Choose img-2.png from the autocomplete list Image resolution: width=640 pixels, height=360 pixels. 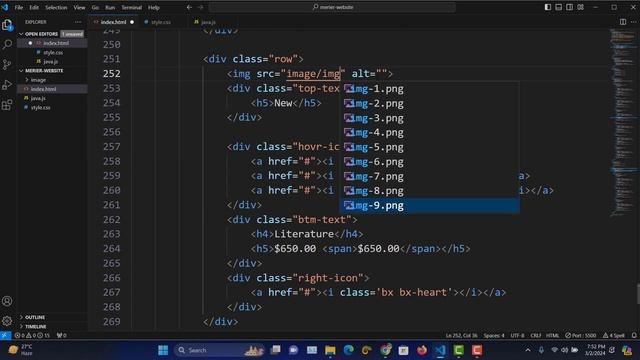coord(429,104)
